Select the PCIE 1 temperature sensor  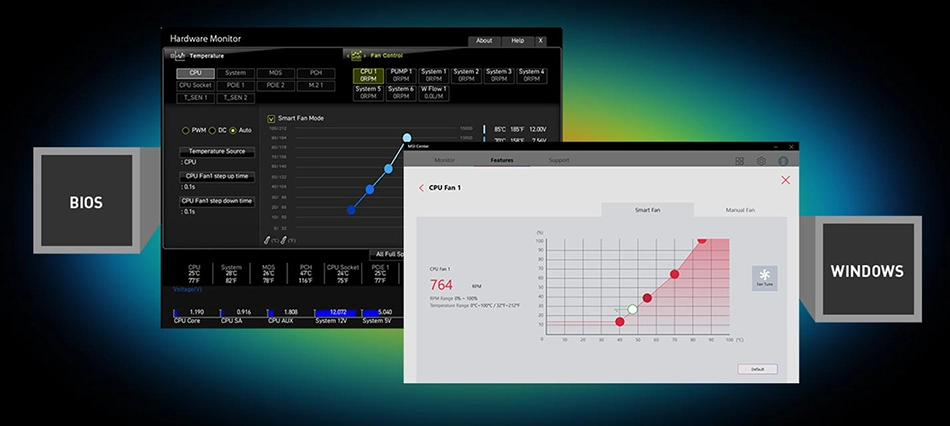(x=236, y=85)
